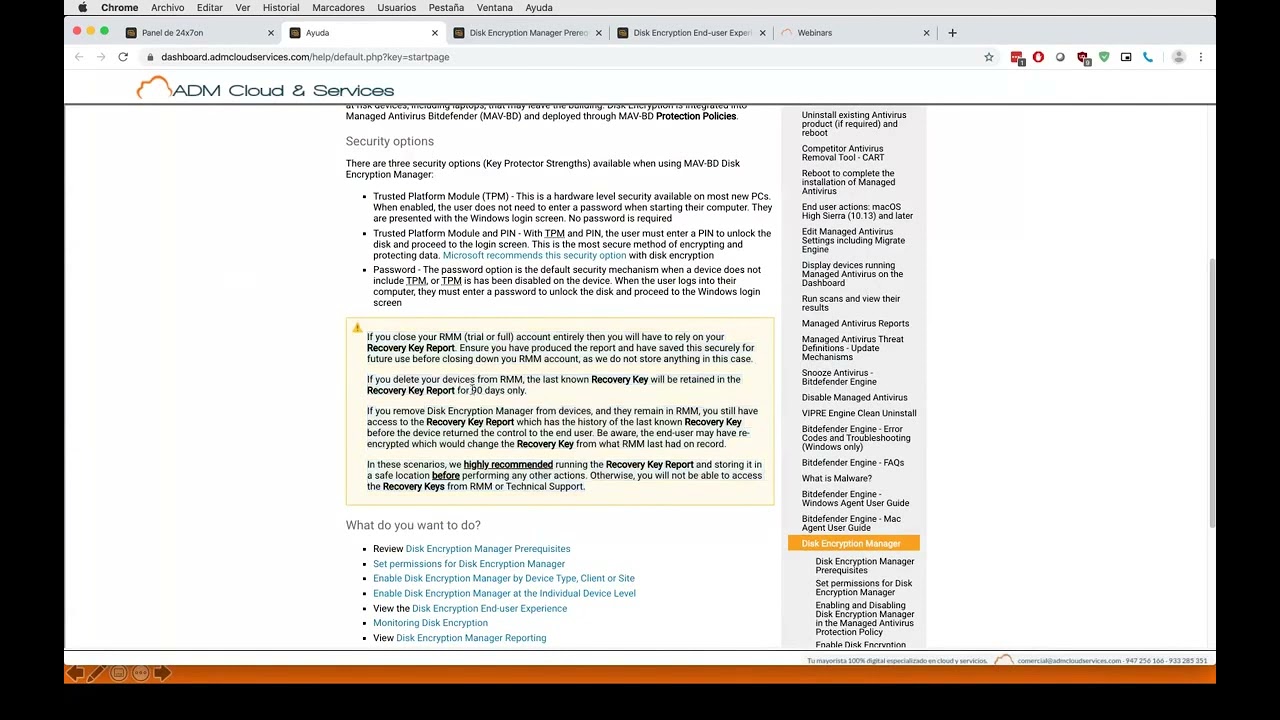
Task: Open Disk Encryption Manager Reporting link
Action: pos(471,638)
